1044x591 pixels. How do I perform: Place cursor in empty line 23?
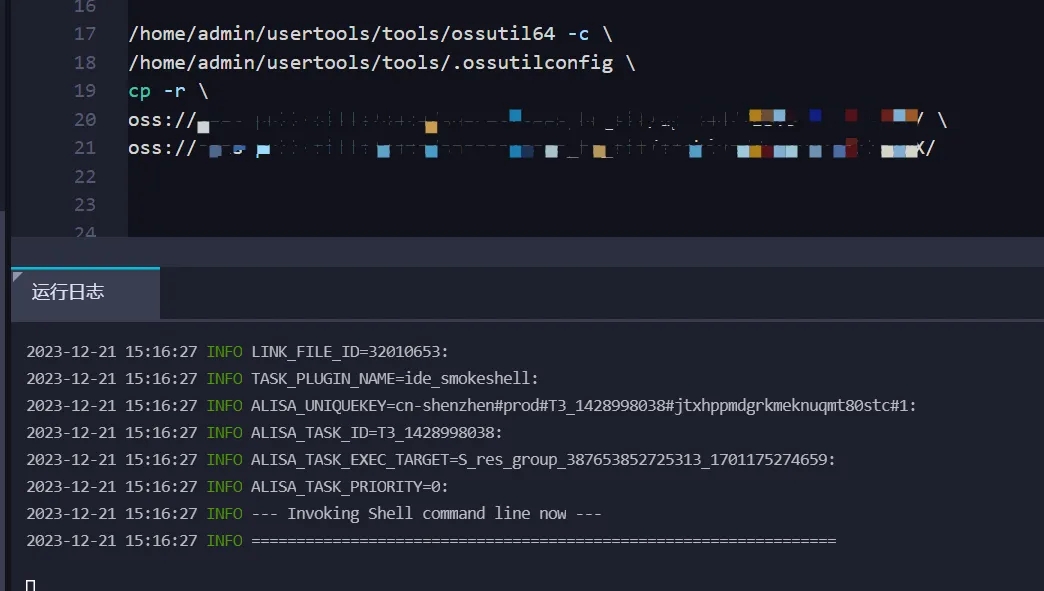click(x=586, y=205)
